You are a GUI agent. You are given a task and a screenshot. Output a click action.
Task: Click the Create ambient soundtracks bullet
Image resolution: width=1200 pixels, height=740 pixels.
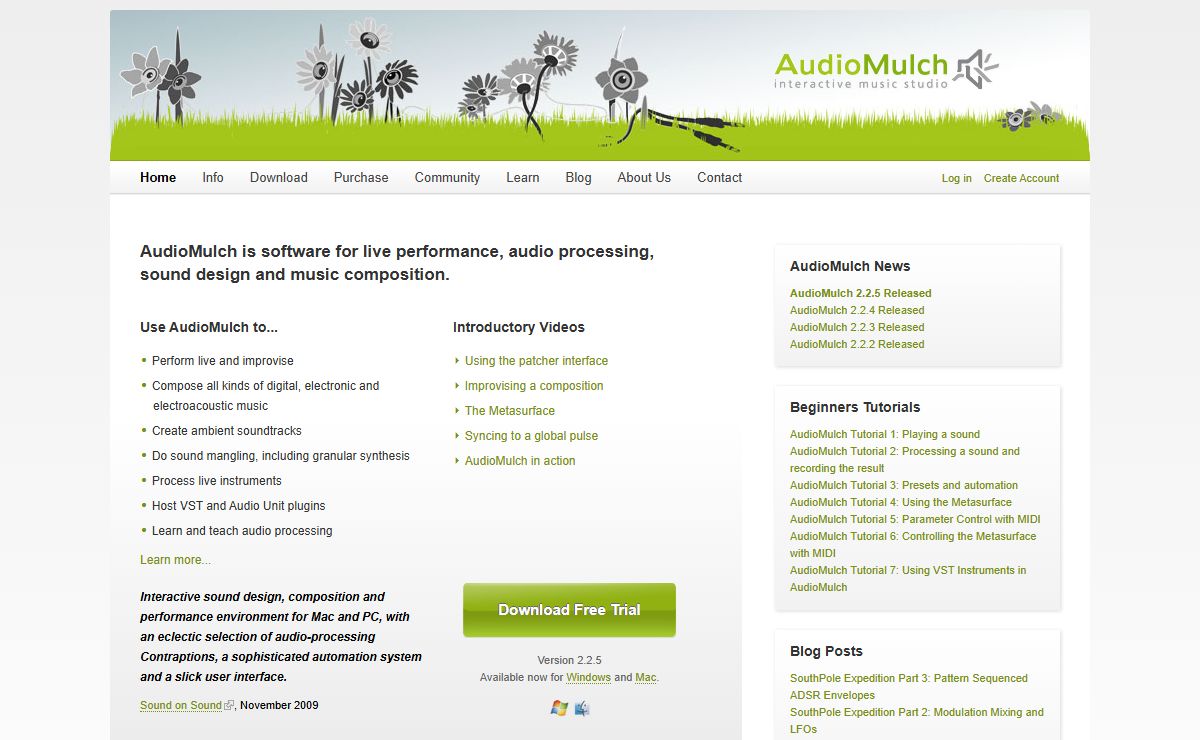227,431
